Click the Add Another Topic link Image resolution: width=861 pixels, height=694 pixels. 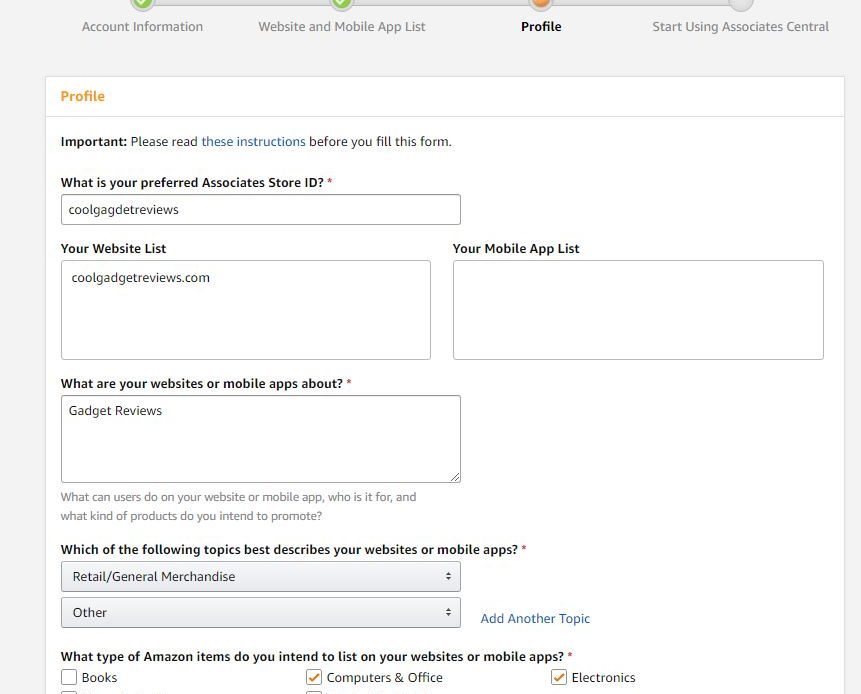[x=535, y=619]
